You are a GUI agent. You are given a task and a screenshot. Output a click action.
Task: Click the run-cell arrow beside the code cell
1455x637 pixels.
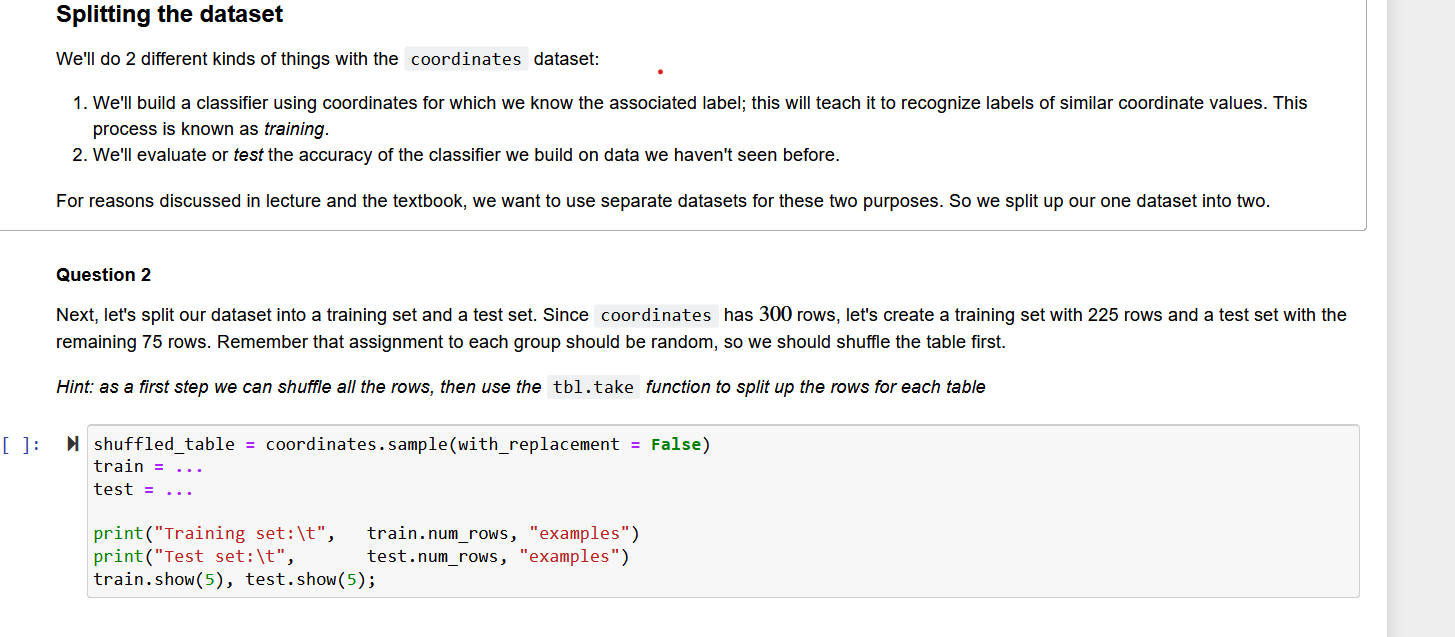coord(73,443)
